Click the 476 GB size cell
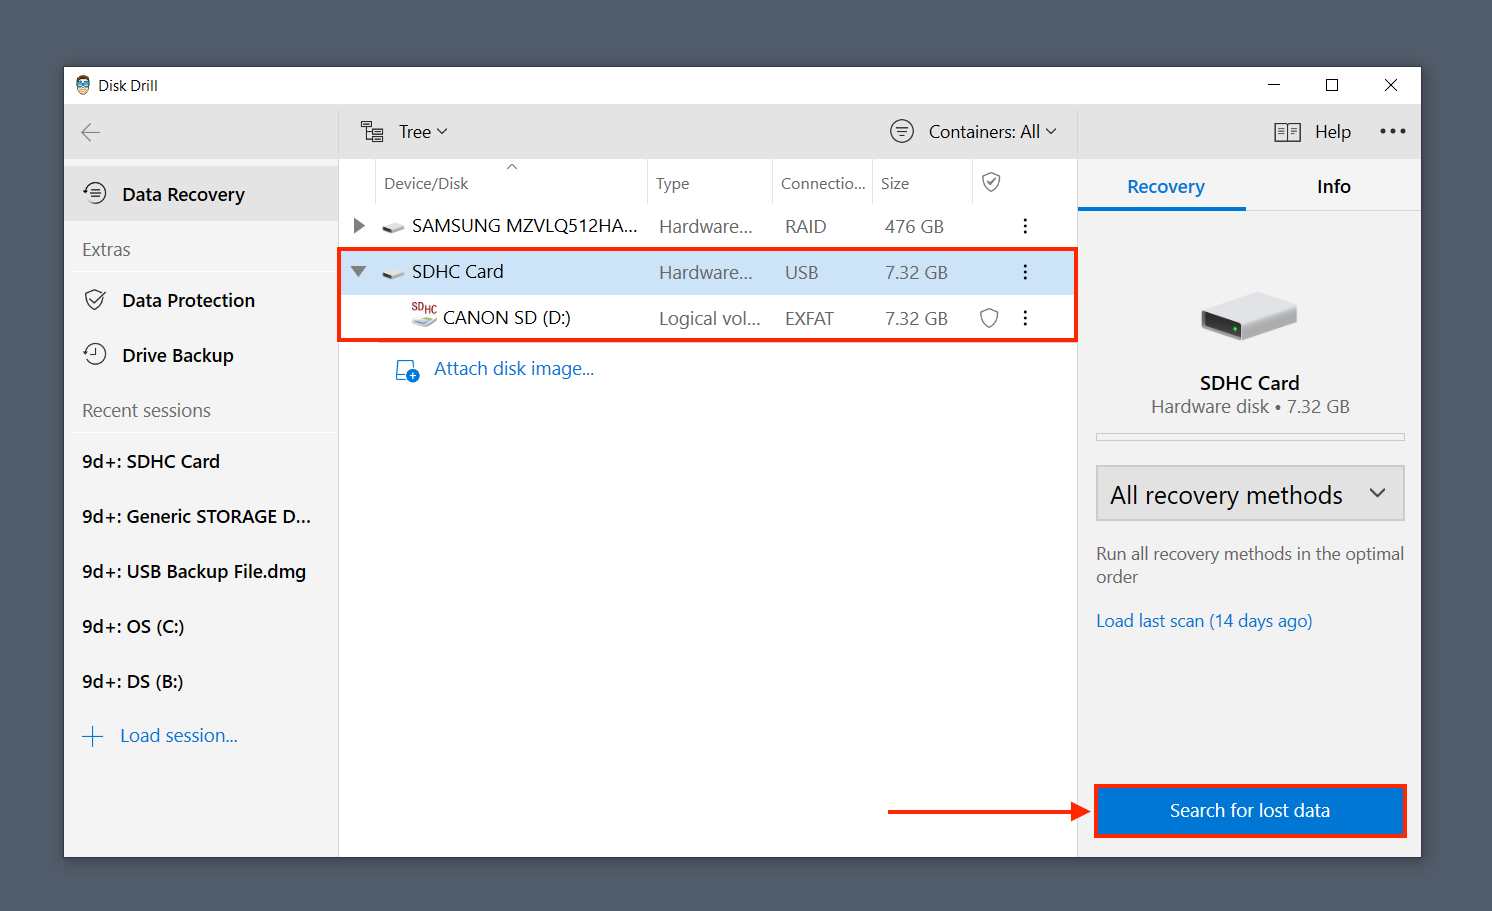This screenshot has height=911, width=1492. click(x=914, y=227)
